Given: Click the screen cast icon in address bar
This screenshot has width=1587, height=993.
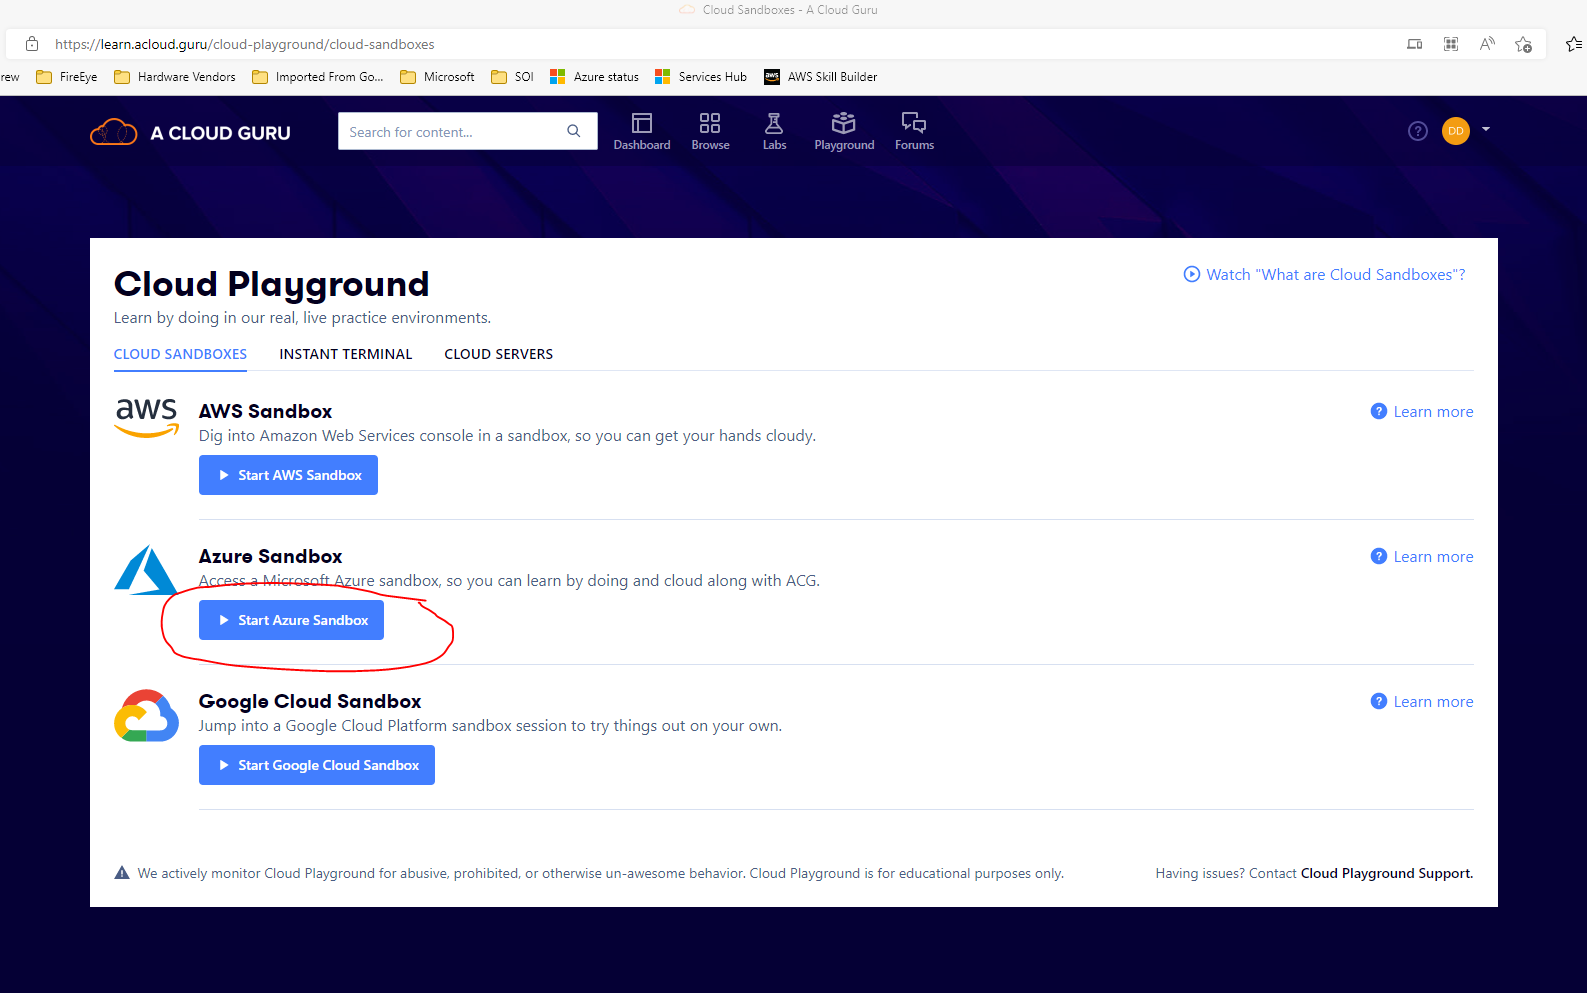Looking at the screenshot, I should click(x=1414, y=44).
